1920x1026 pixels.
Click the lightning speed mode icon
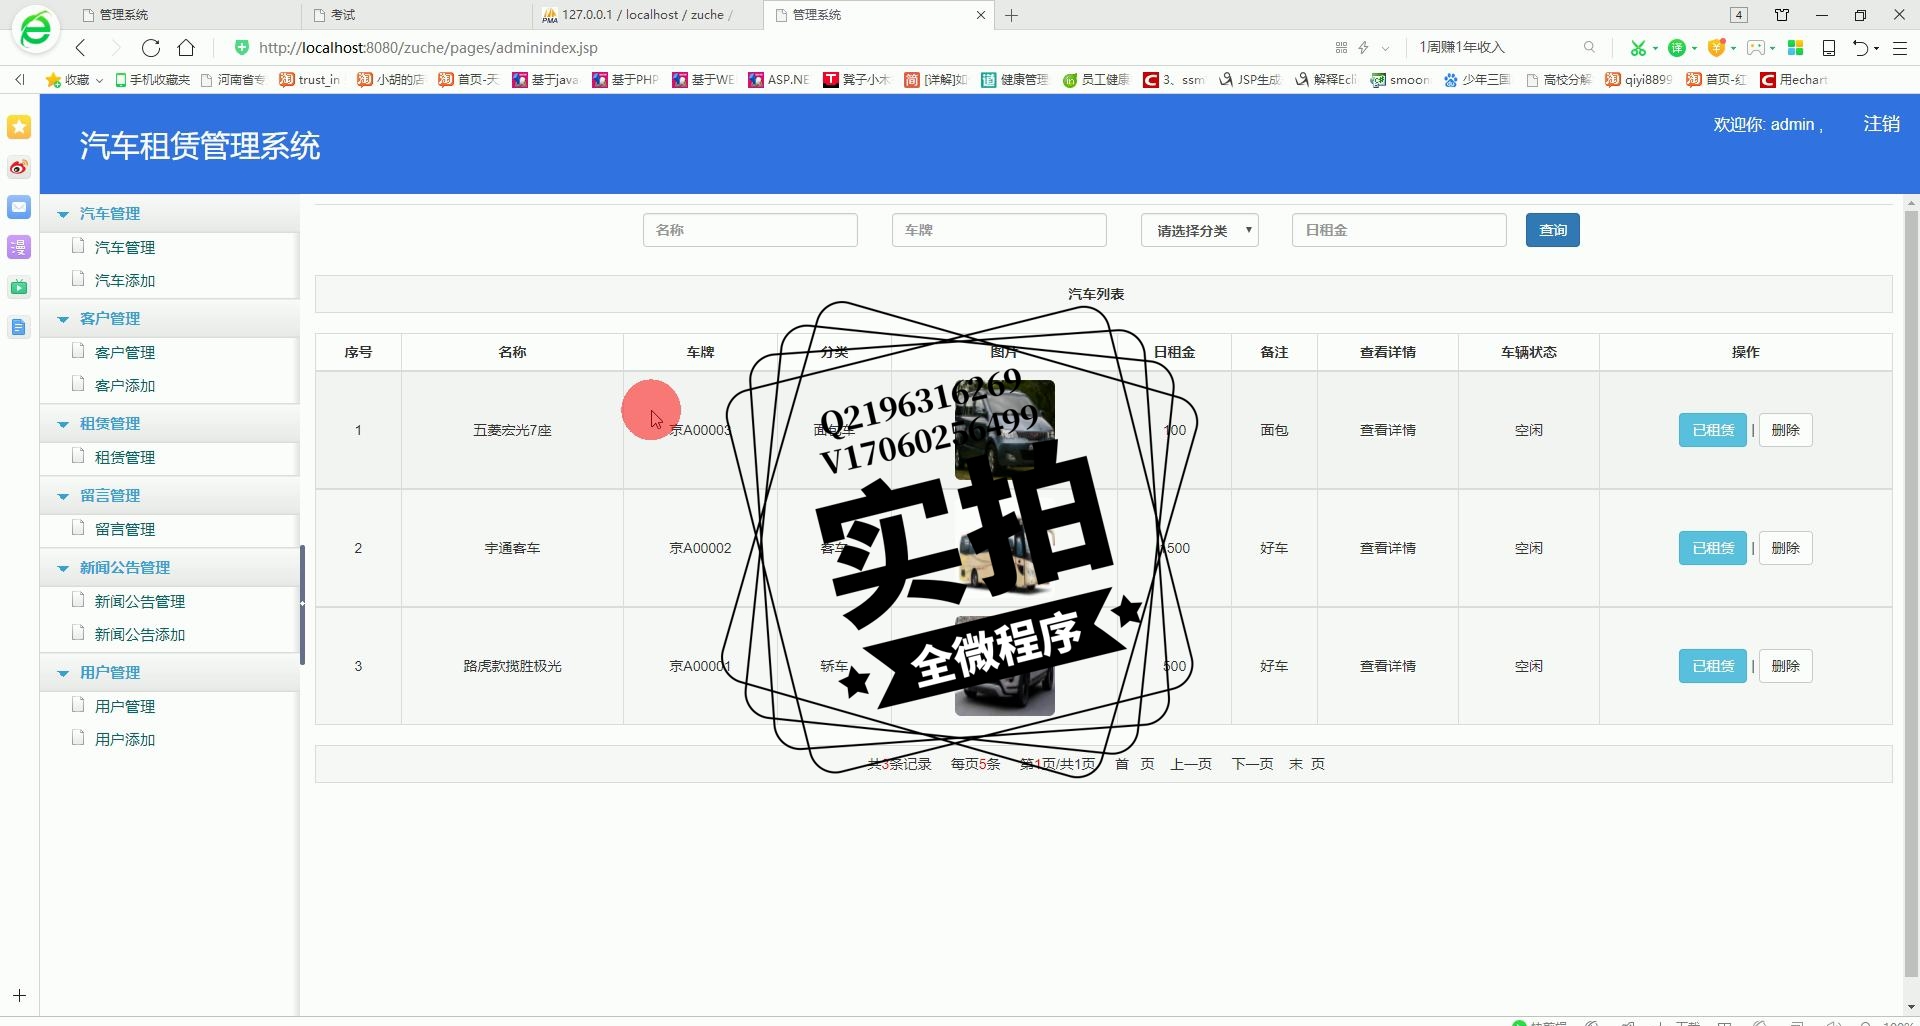(x=1363, y=47)
